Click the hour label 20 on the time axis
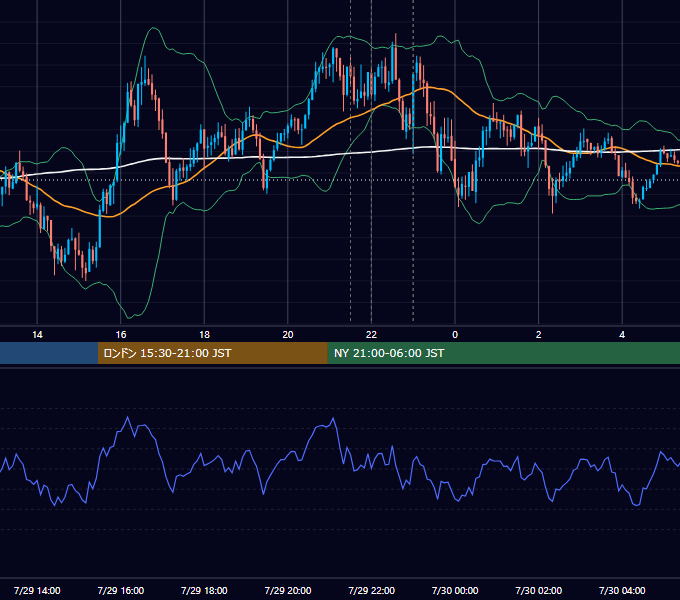The height and width of the screenshot is (600, 680). [x=288, y=335]
